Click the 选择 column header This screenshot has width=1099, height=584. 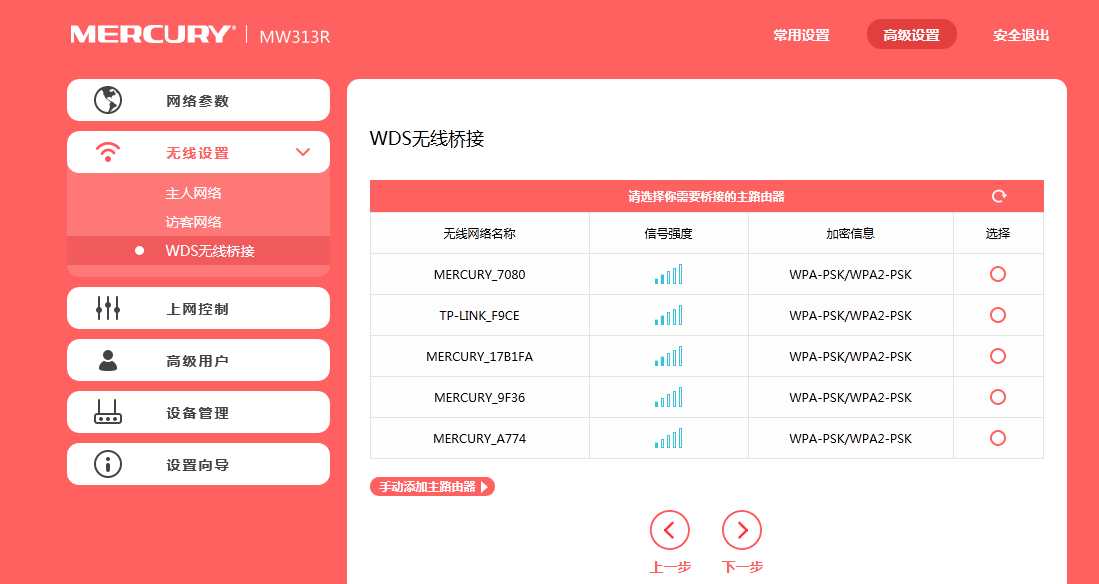tap(998, 233)
